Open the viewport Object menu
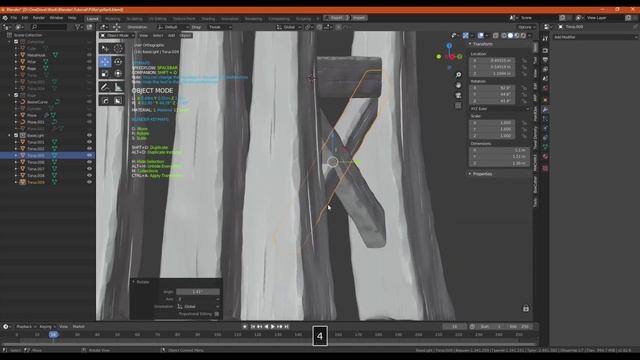The height and width of the screenshot is (360, 640). [185, 36]
